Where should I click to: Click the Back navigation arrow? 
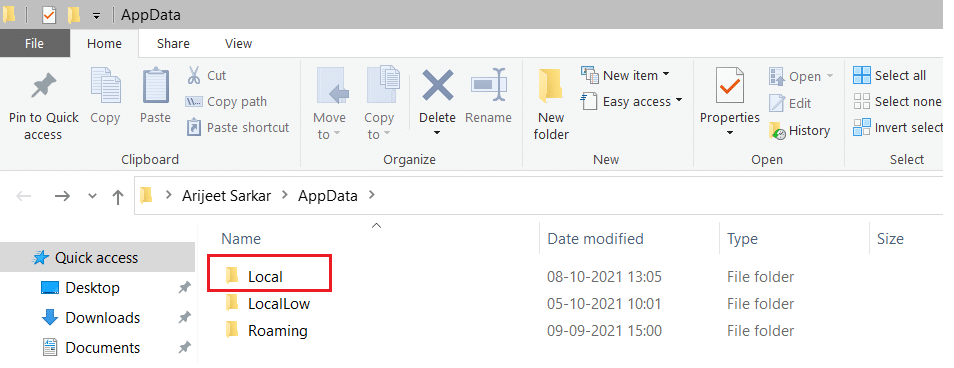(24, 196)
